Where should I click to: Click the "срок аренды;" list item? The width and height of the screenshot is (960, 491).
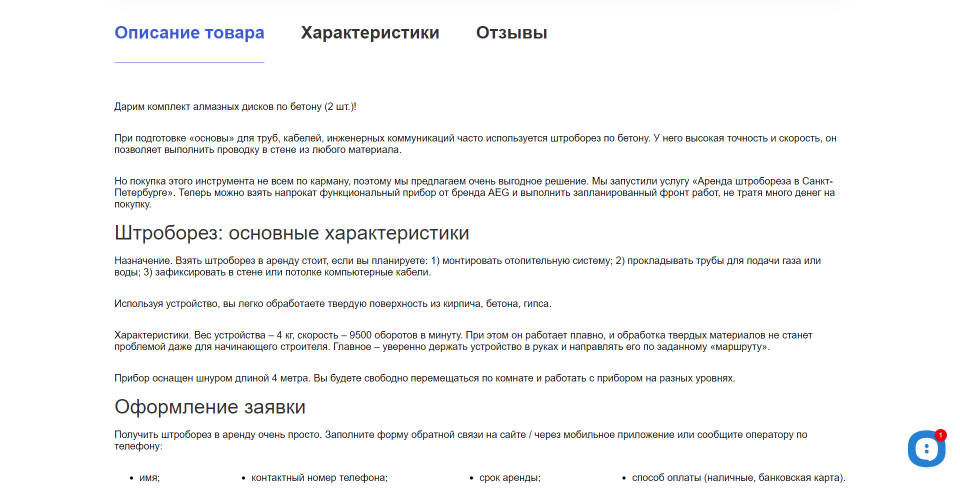click(x=509, y=478)
